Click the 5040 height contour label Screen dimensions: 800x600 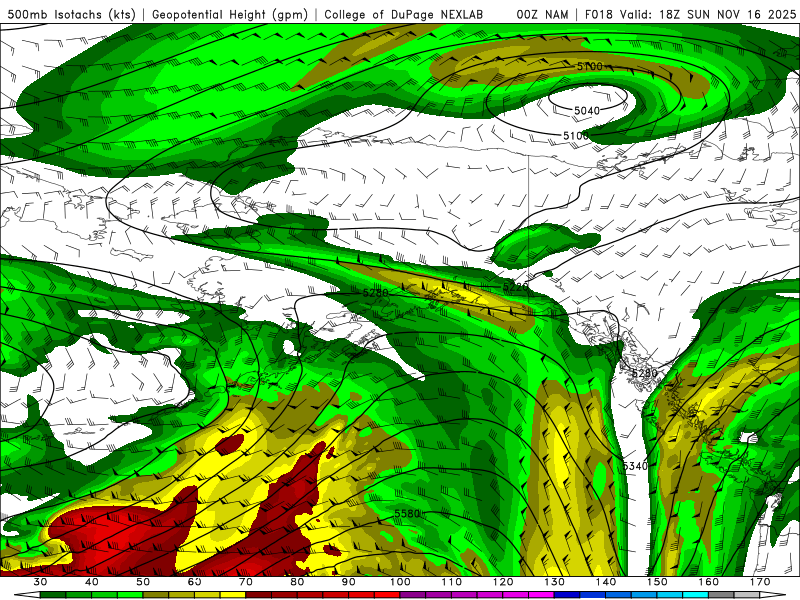[x=587, y=111]
